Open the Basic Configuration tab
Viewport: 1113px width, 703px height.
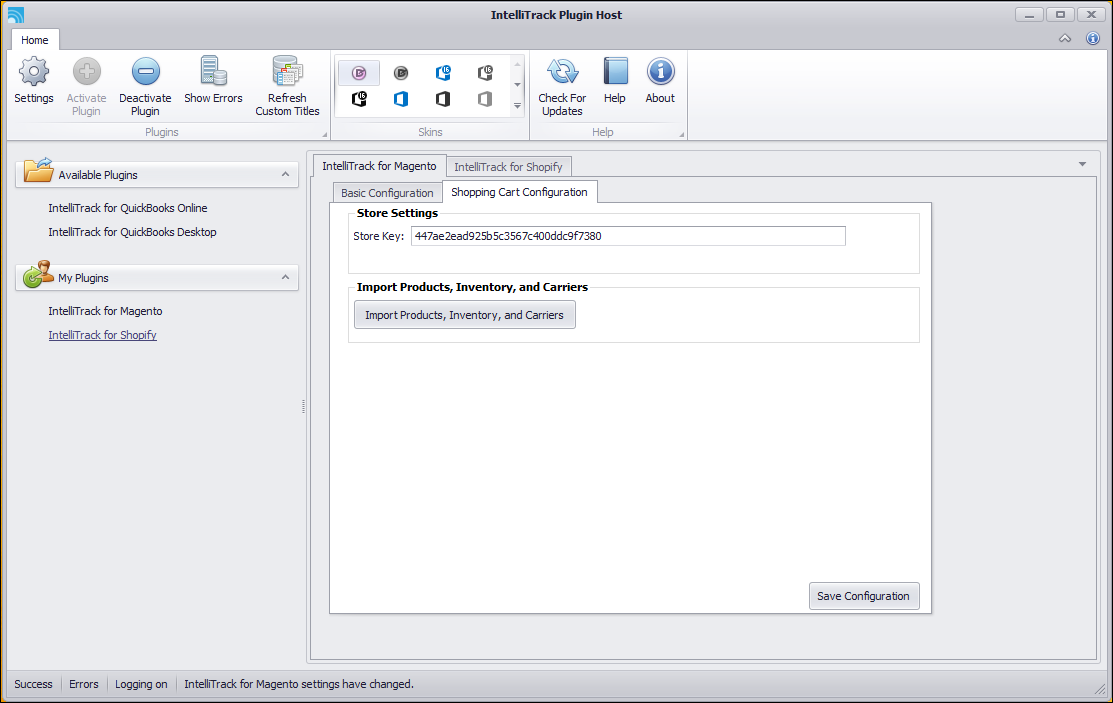[387, 192]
